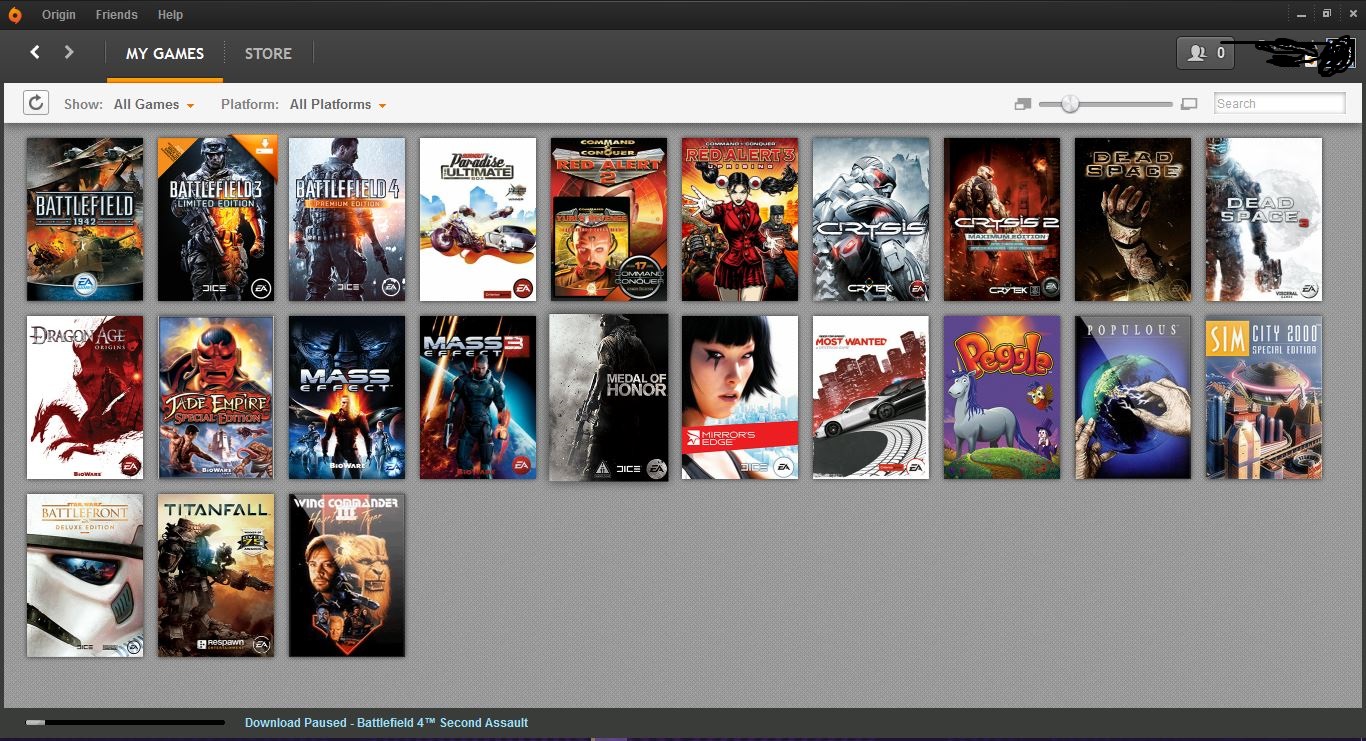The height and width of the screenshot is (741, 1366).
Task: Select the MY GAMES tab
Action: (165, 54)
